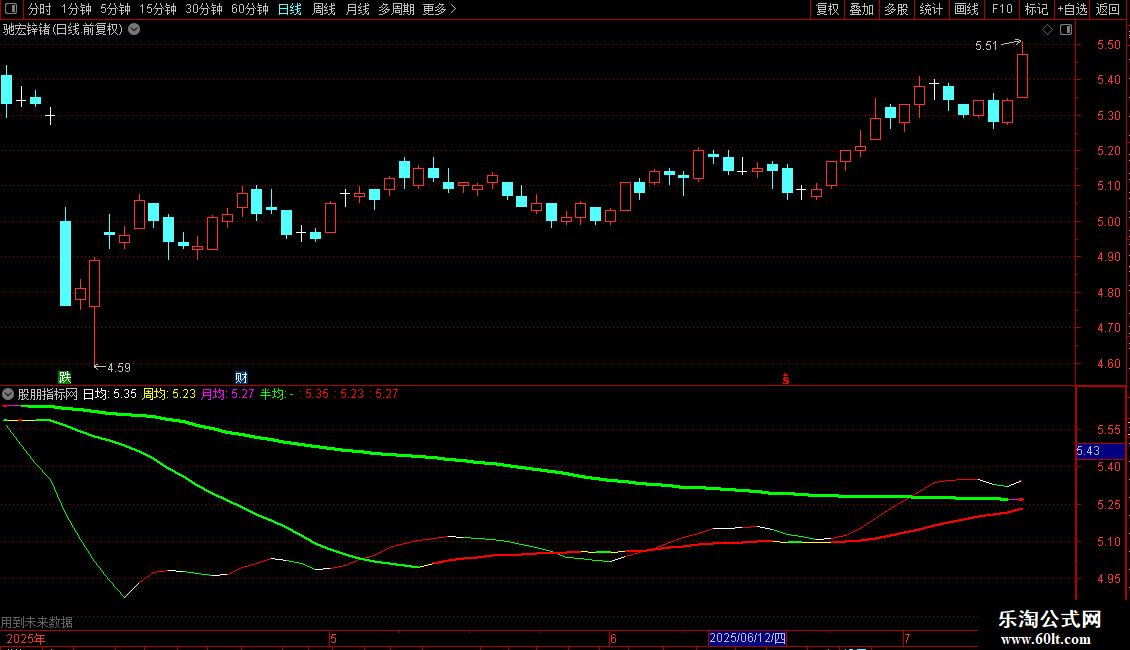
Task: Click the panel layout icon at top-left
Action: coord(11,9)
